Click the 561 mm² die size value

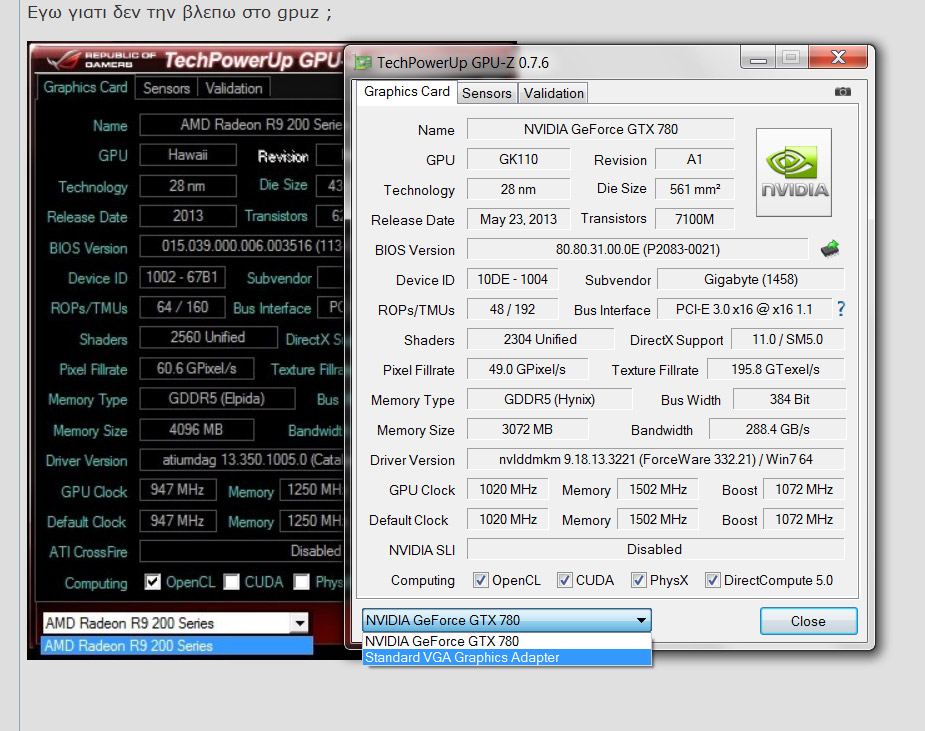[694, 189]
